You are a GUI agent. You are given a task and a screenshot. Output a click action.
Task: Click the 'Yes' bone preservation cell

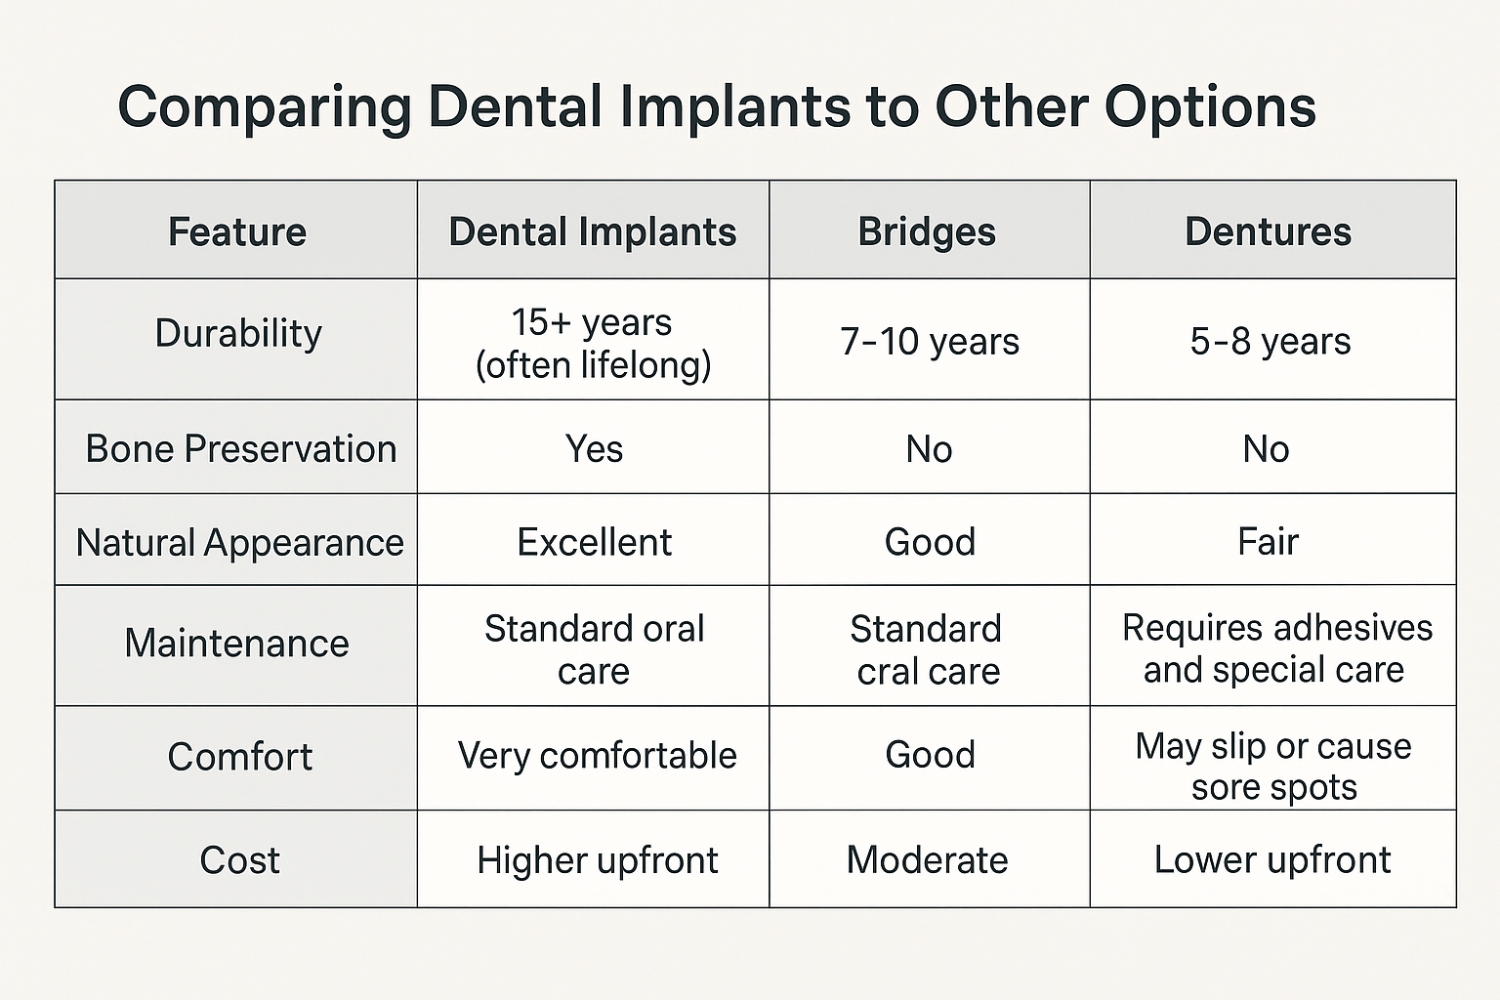click(x=594, y=449)
